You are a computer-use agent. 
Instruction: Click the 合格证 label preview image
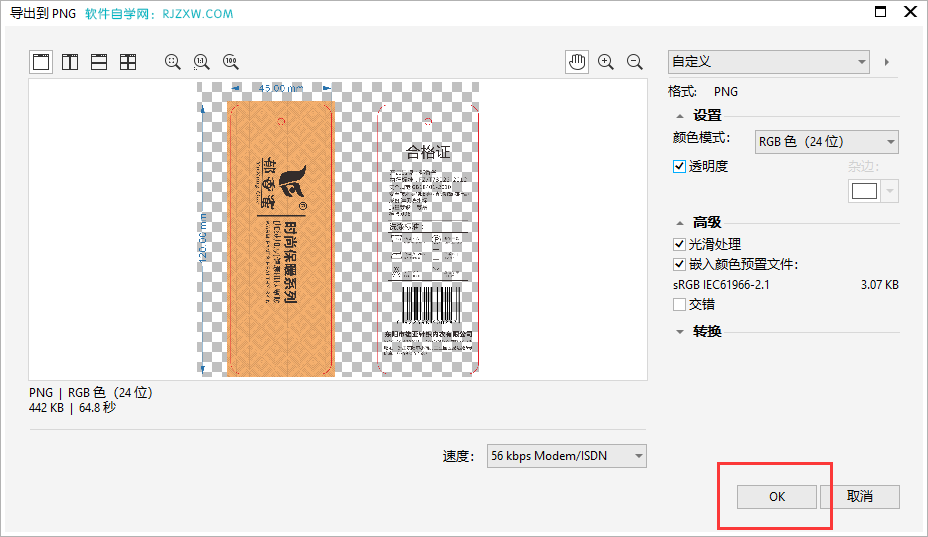428,239
